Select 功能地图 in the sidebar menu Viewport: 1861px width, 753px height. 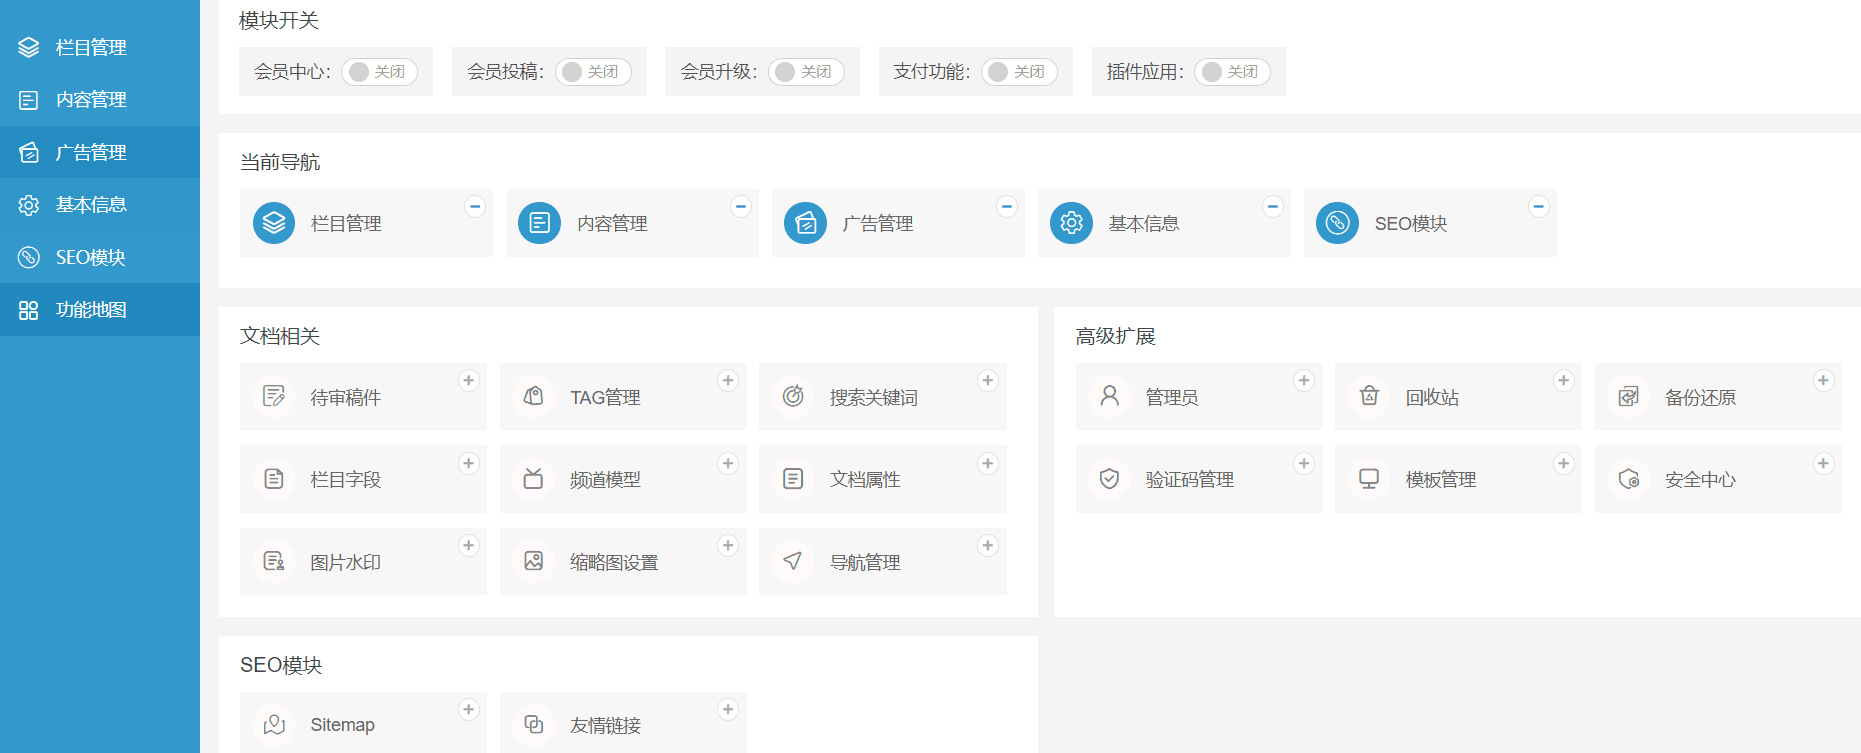point(91,310)
